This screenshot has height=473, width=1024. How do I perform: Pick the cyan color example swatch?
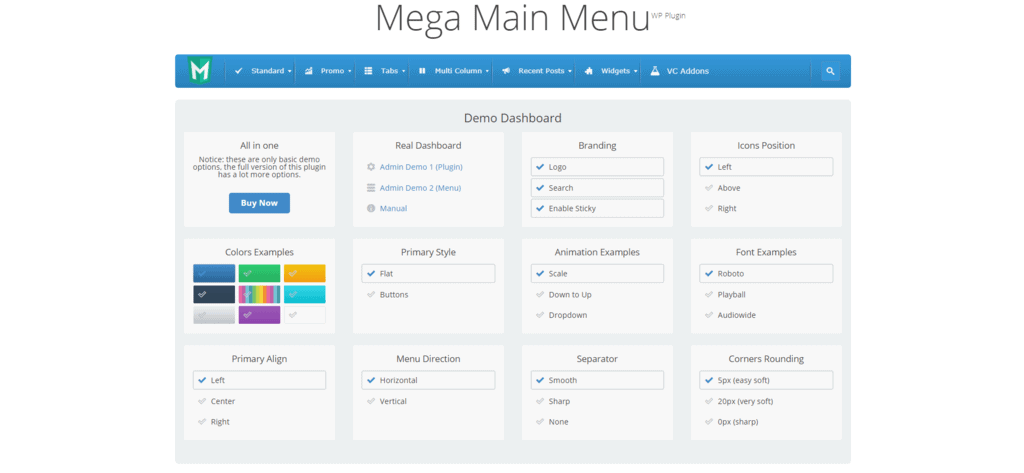click(x=304, y=294)
